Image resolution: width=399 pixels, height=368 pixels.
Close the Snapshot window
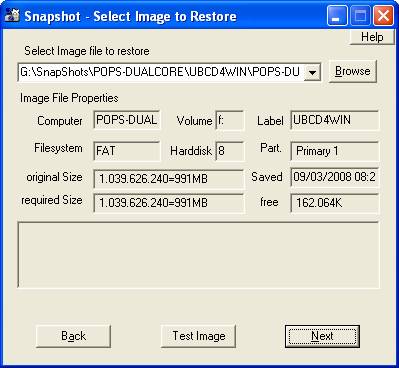[x=383, y=16]
